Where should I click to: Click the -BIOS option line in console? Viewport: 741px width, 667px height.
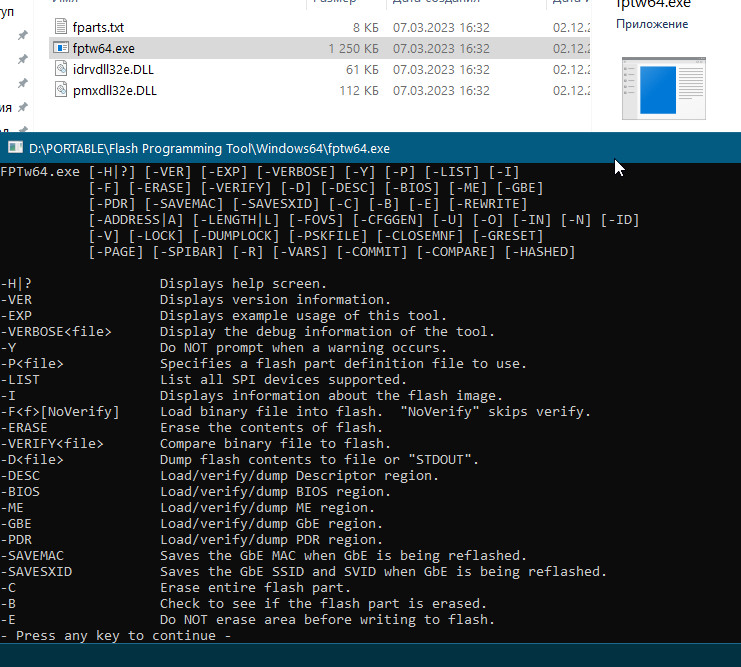[196, 492]
